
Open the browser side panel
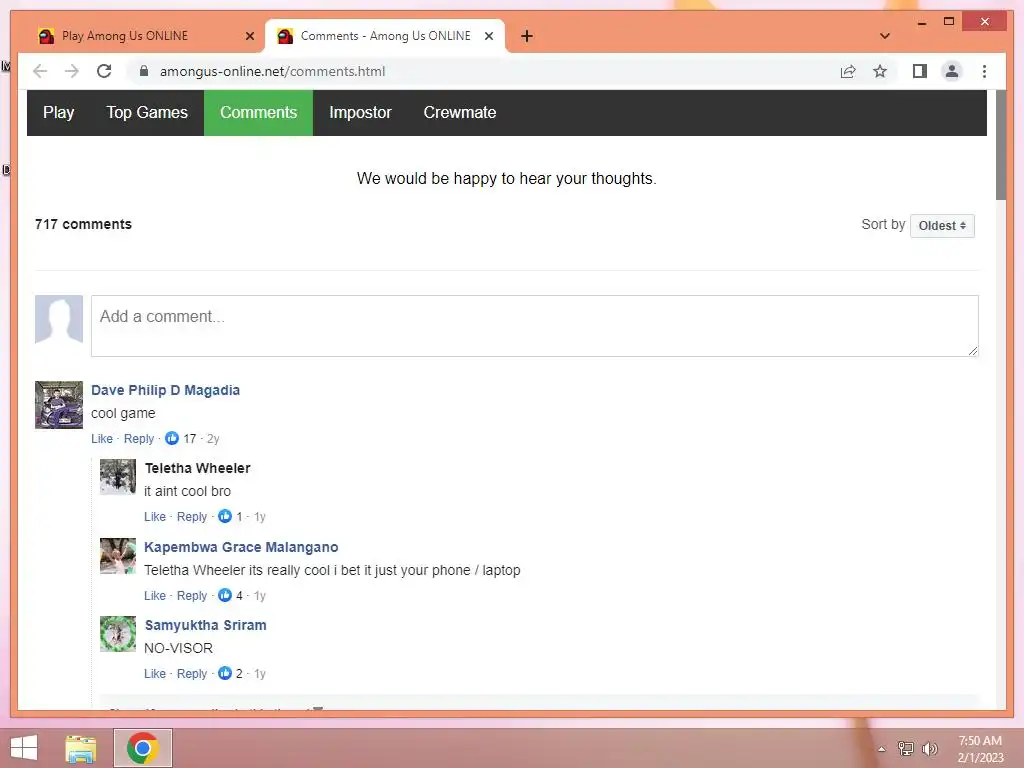tap(920, 71)
